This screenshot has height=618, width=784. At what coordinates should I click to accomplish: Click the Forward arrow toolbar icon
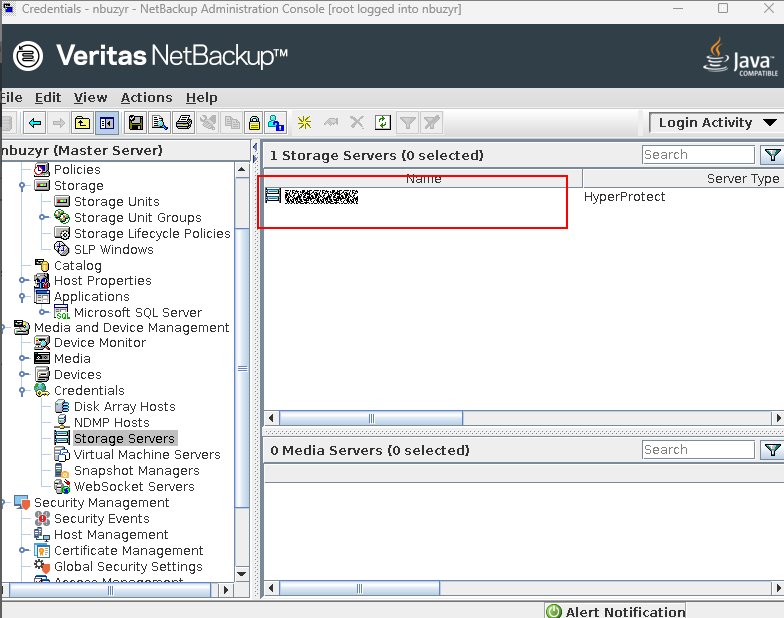tap(59, 122)
